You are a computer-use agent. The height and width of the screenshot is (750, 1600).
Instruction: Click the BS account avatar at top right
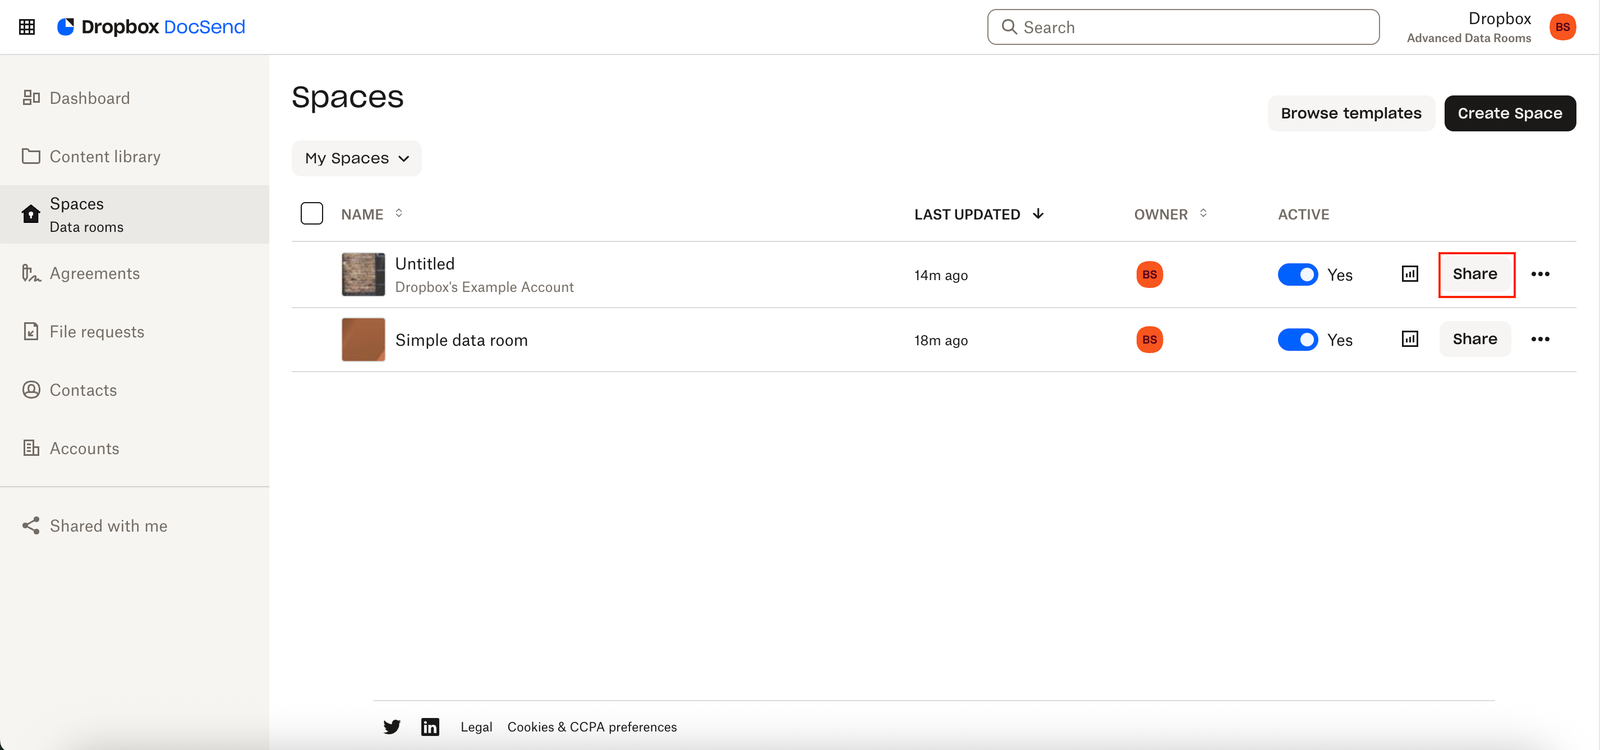(x=1562, y=27)
